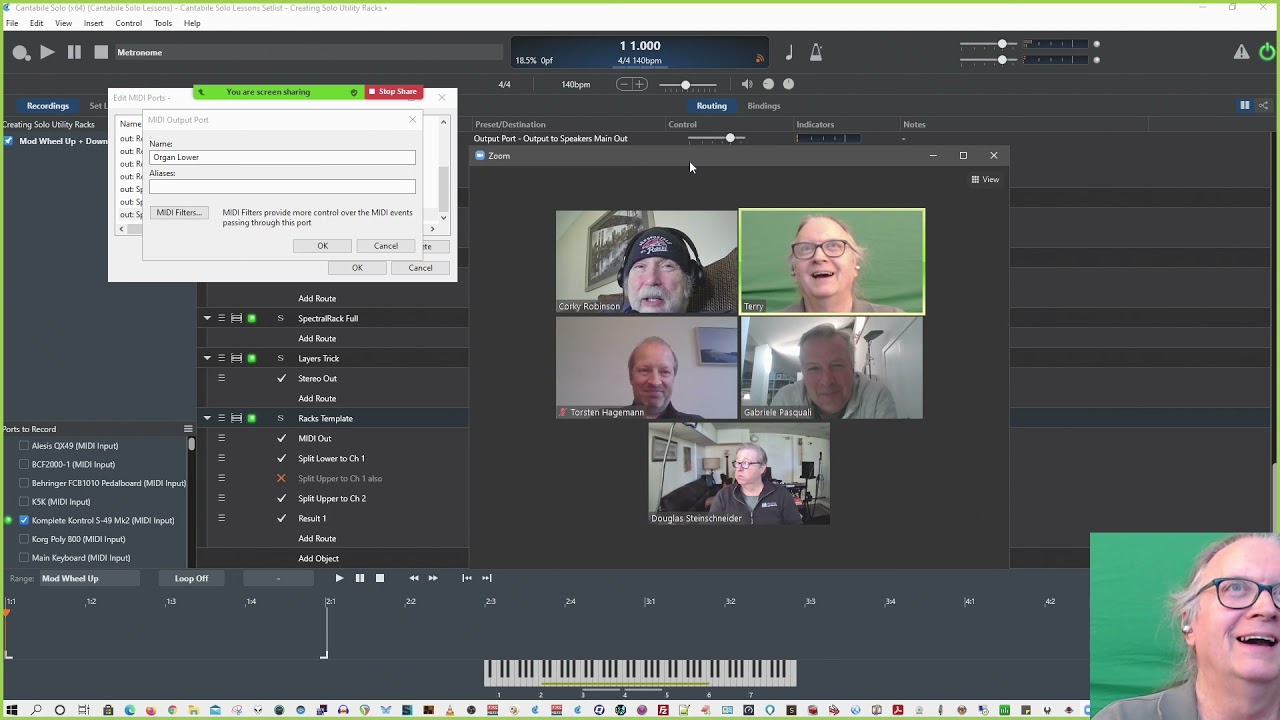Open the 140bpm tempo selector
Viewport: 1280px width, 720px height.
pyautogui.click(x=576, y=85)
